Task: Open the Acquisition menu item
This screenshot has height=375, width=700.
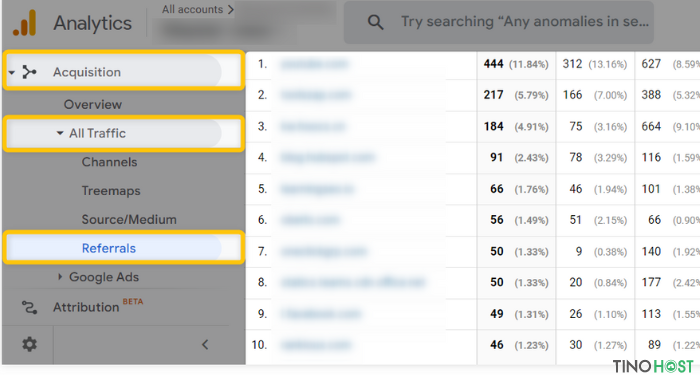Action: click(87, 72)
